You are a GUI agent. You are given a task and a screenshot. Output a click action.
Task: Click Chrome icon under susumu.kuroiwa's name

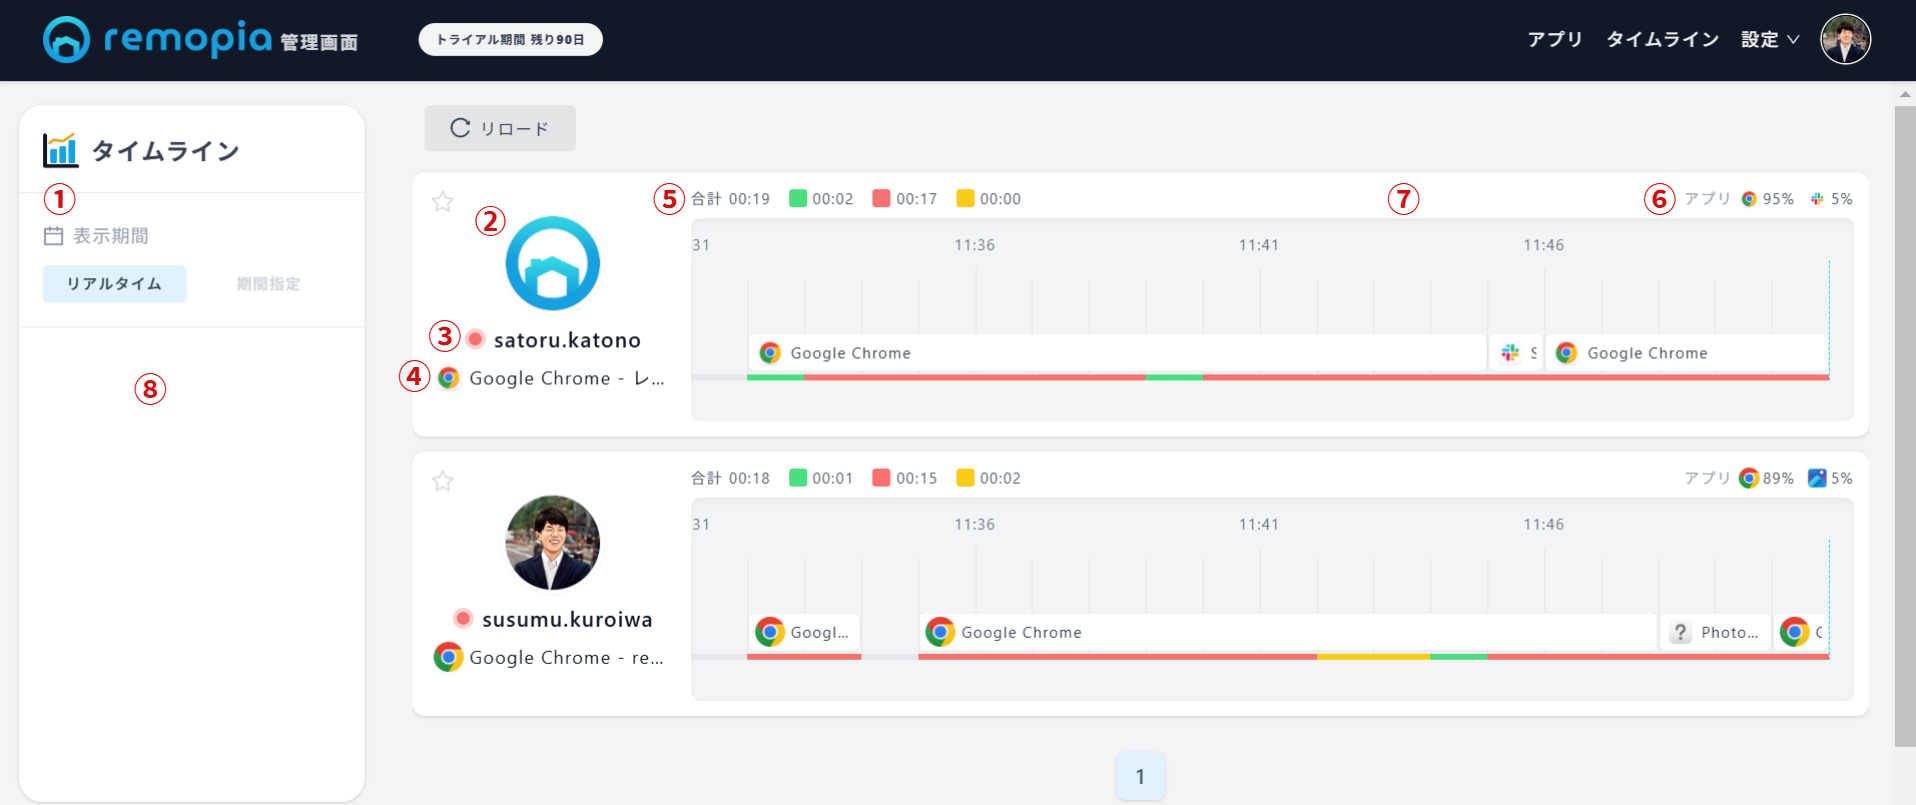[x=448, y=657]
